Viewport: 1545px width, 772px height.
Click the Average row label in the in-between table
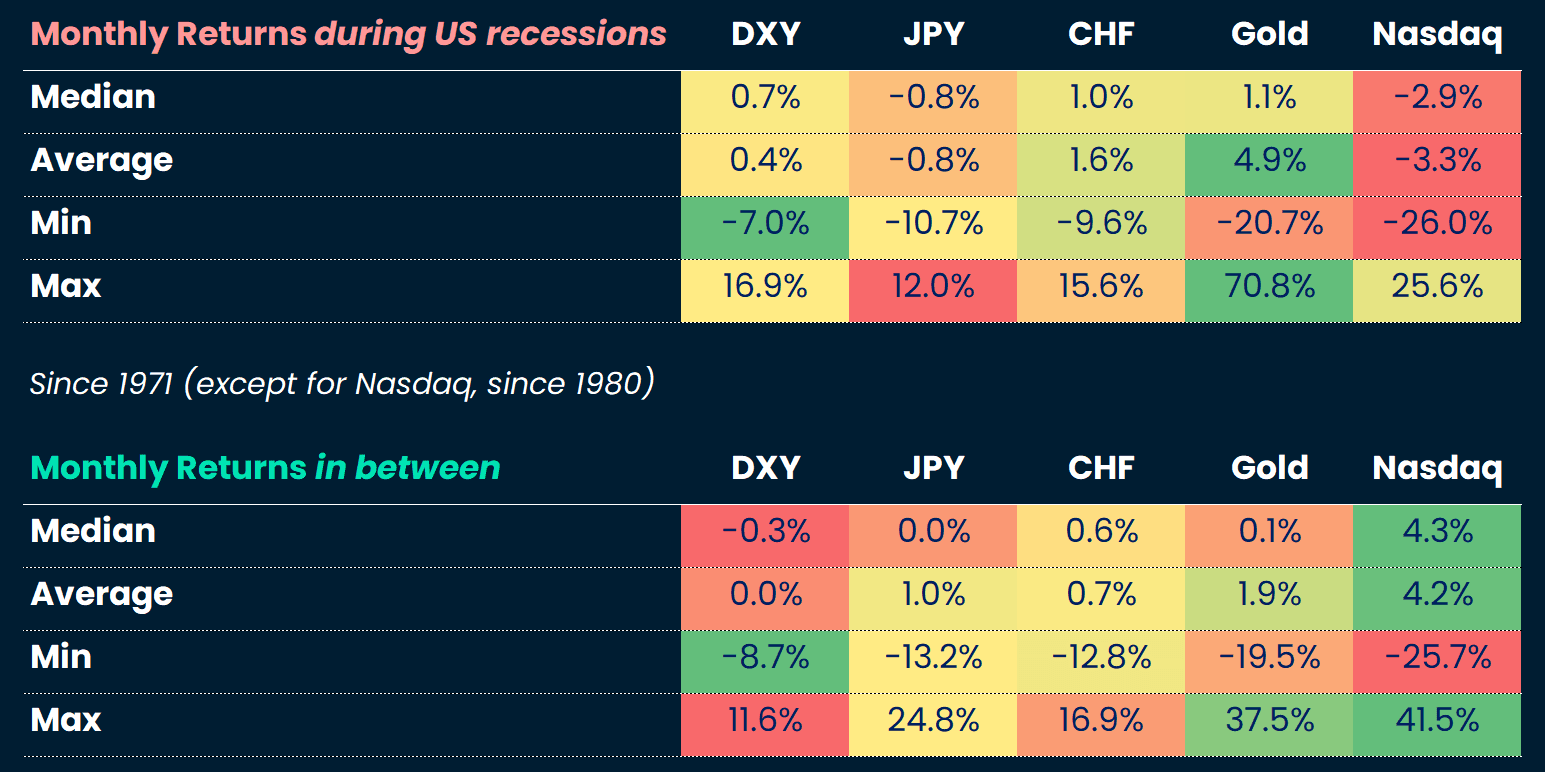pos(101,594)
